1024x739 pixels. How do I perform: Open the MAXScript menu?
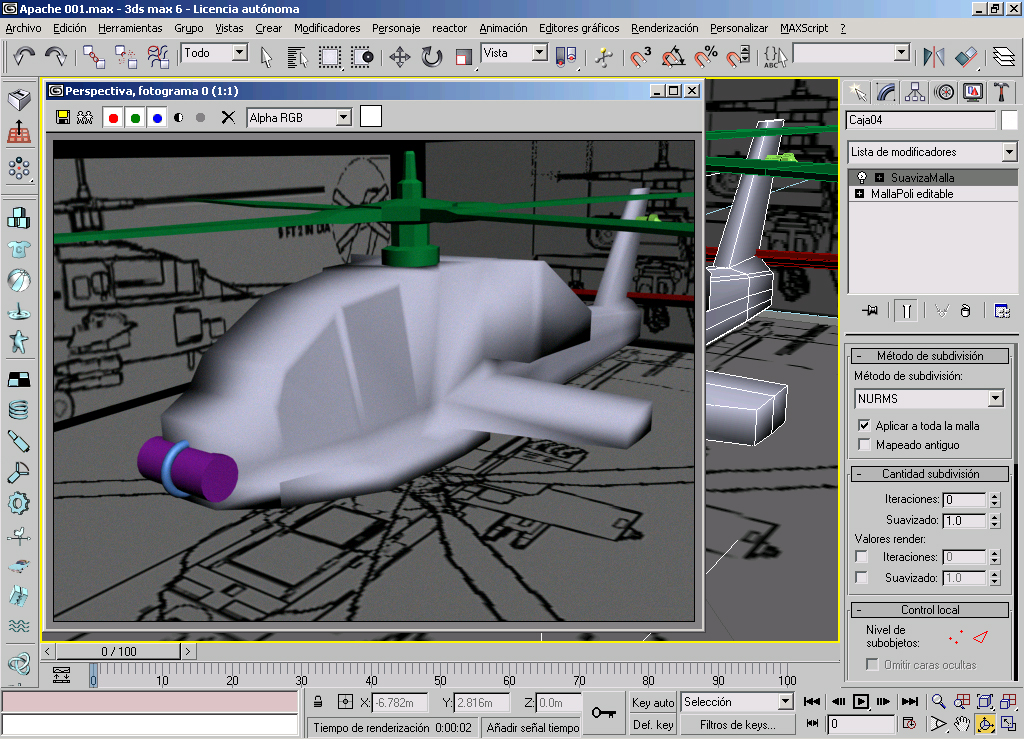click(804, 28)
